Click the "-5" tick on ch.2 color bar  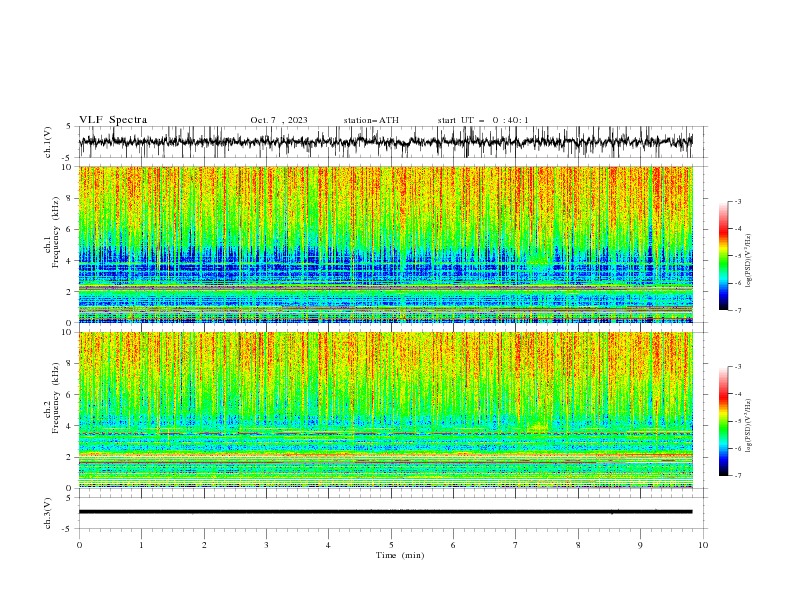point(738,421)
